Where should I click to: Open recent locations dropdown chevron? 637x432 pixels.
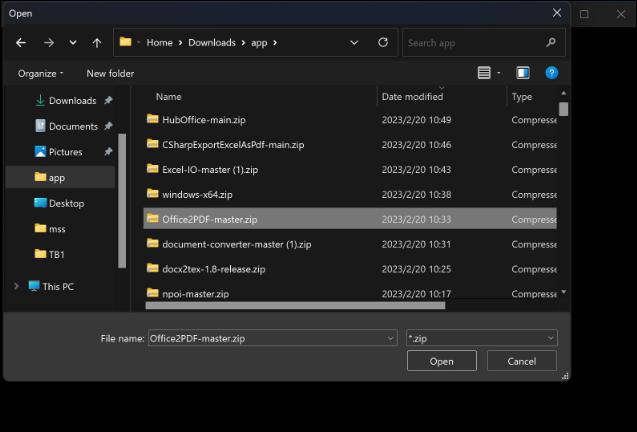coord(73,43)
